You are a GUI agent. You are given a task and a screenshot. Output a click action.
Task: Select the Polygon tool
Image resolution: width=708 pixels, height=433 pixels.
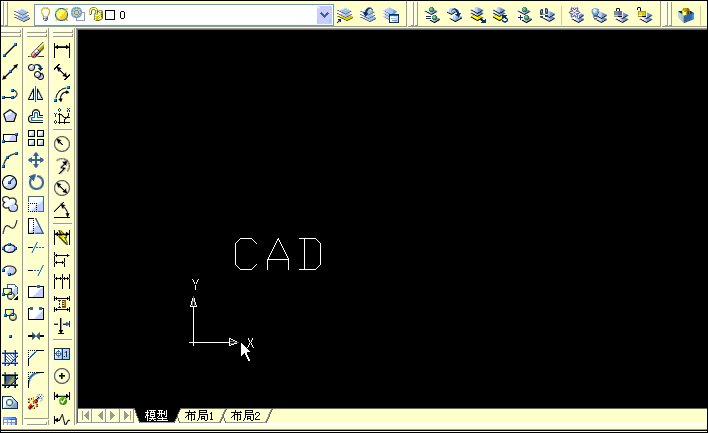[10, 116]
